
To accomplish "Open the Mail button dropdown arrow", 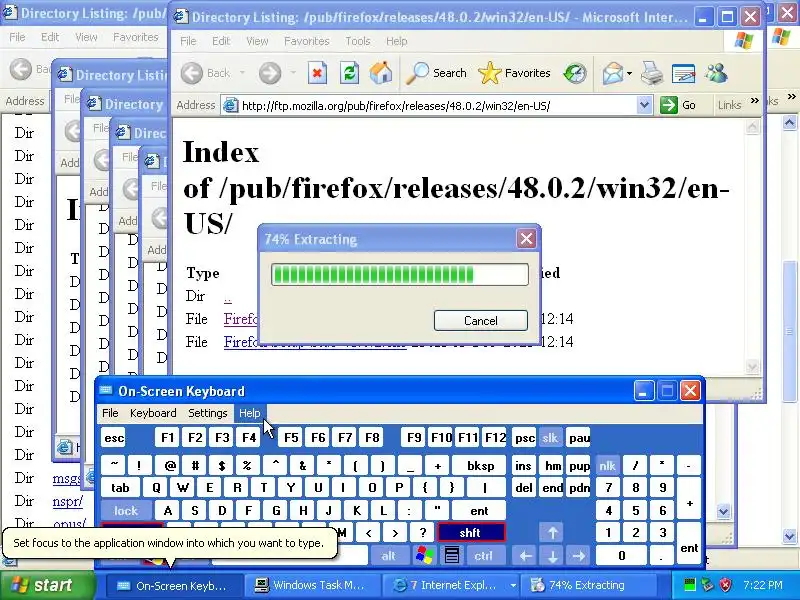I will 630,73.
